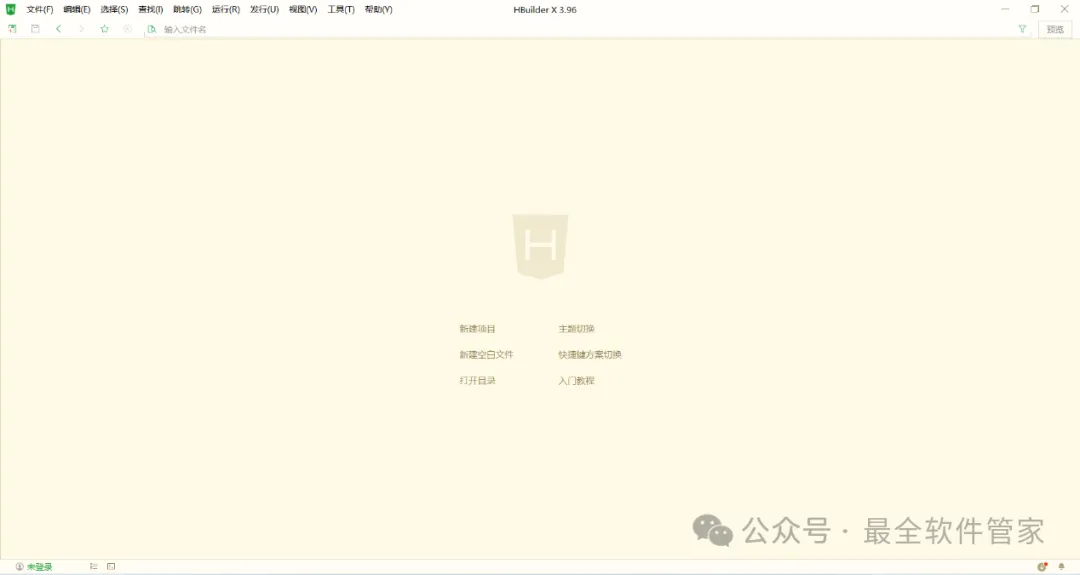Open the notification bell icon
Screen dimensions: 1080x575
click(x=1061, y=567)
